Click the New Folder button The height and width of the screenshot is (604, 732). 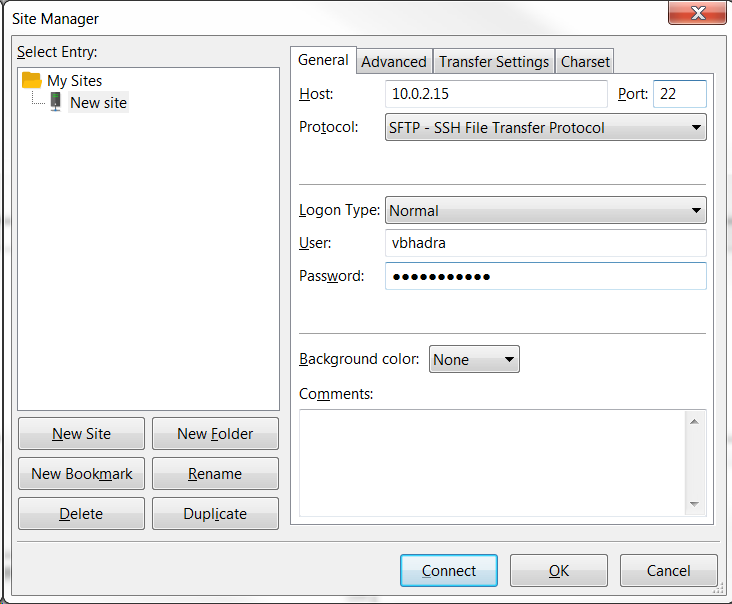215,434
